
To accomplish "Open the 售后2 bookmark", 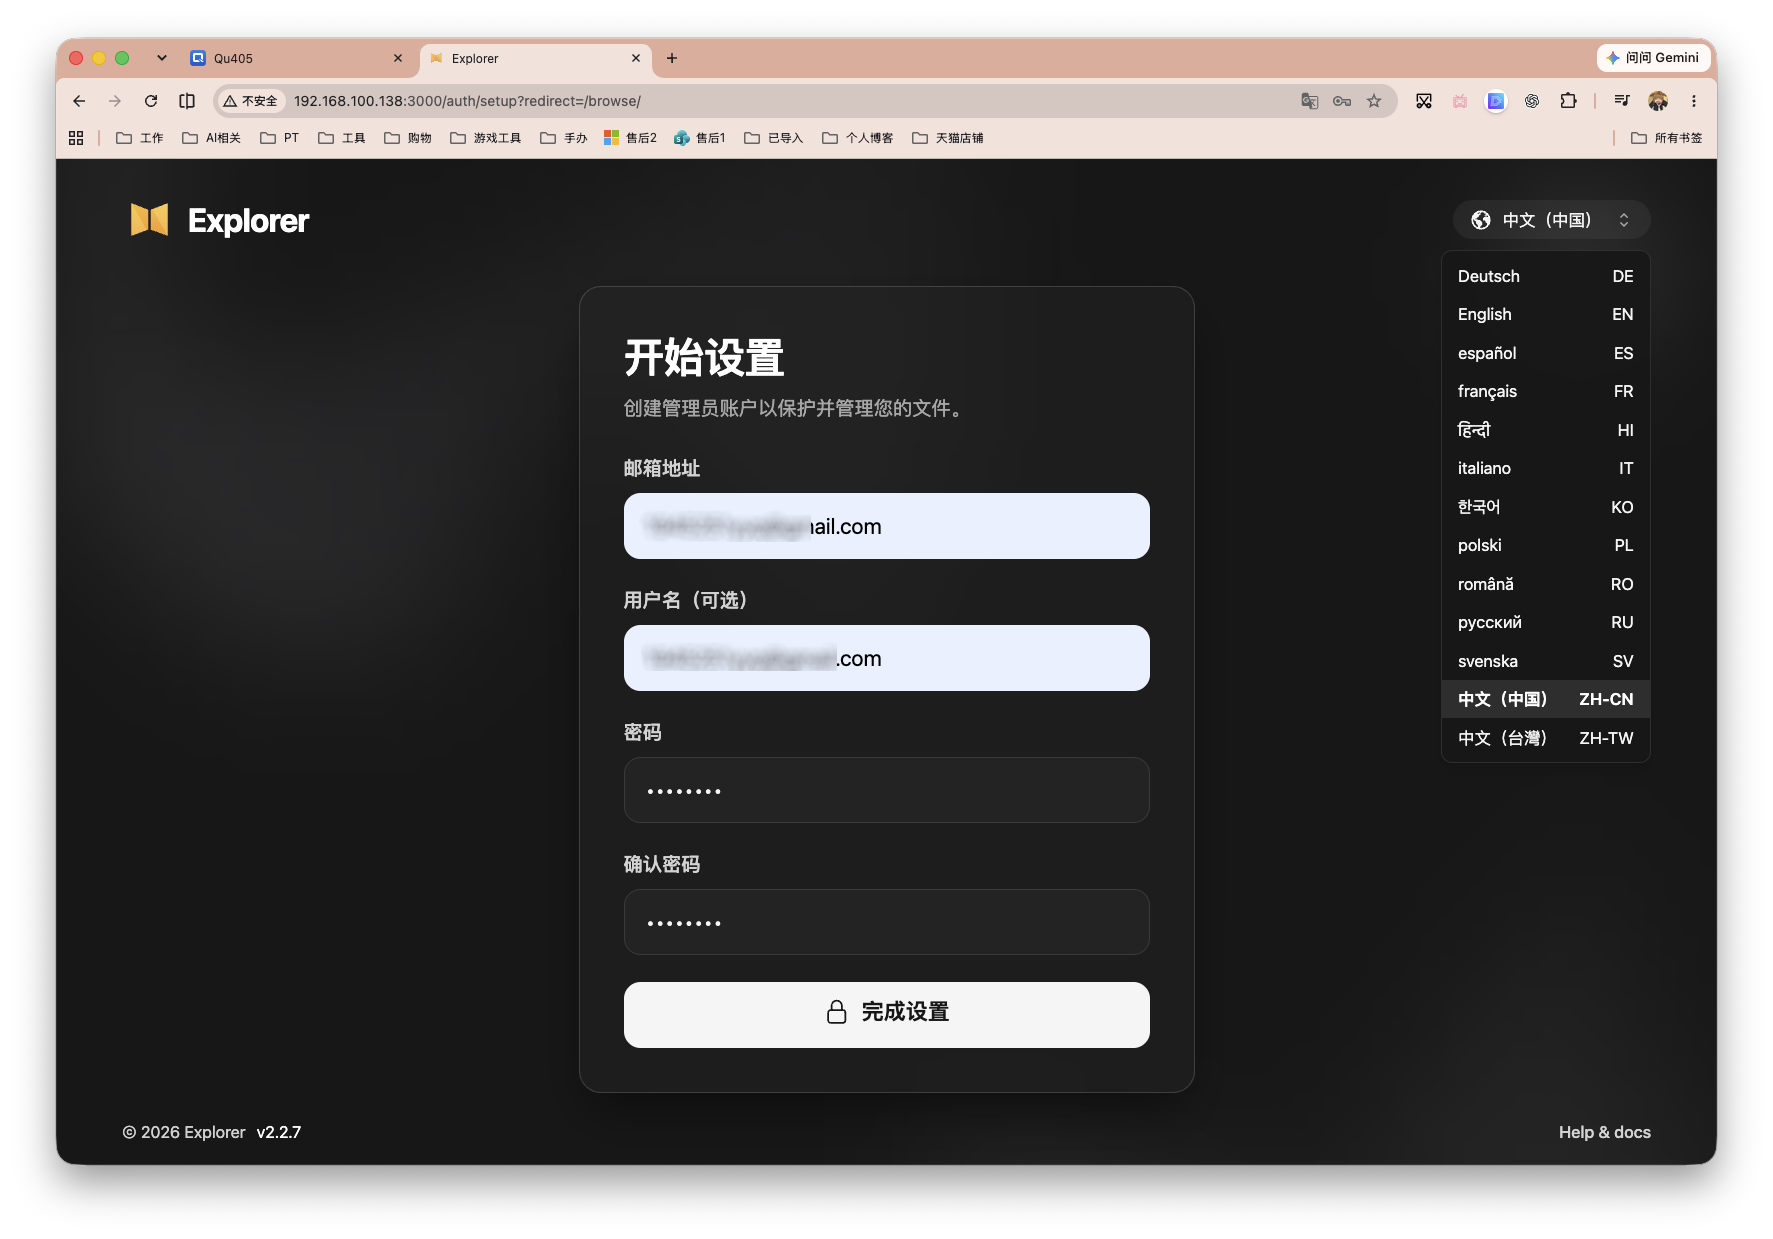I will (x=631, y=138).
